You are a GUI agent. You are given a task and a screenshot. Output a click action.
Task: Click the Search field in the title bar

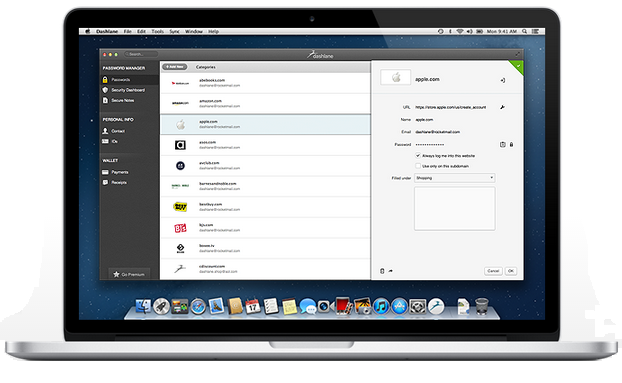pos(141,54)
